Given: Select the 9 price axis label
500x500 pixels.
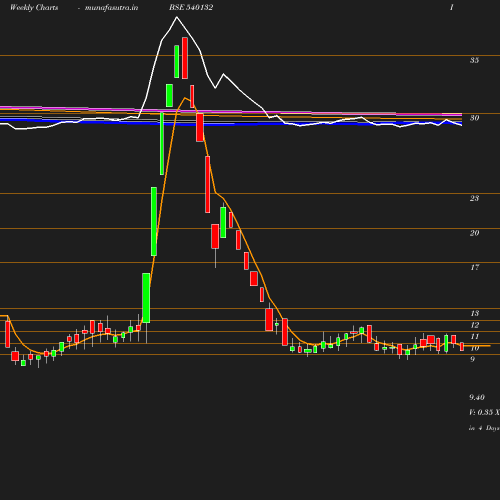Looking at the screenshot, I should pos(472,359).
